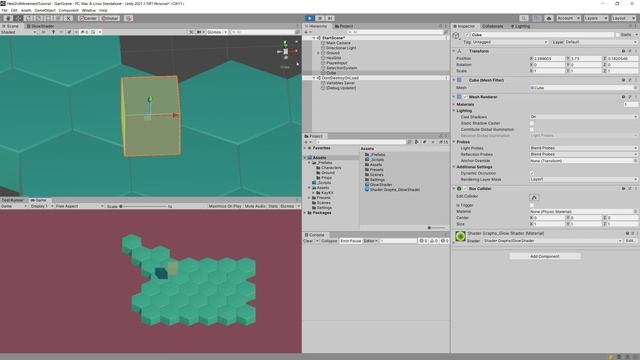This screenshot has height=360, width=640.
Task: Open the Box Collider help icon
Action: coord(623,189)
